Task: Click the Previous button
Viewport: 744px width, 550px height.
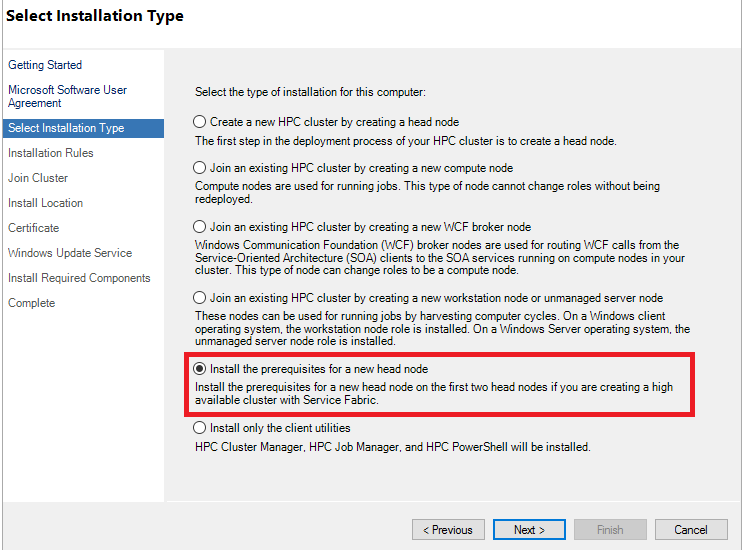Action: (x=448, y=530)
